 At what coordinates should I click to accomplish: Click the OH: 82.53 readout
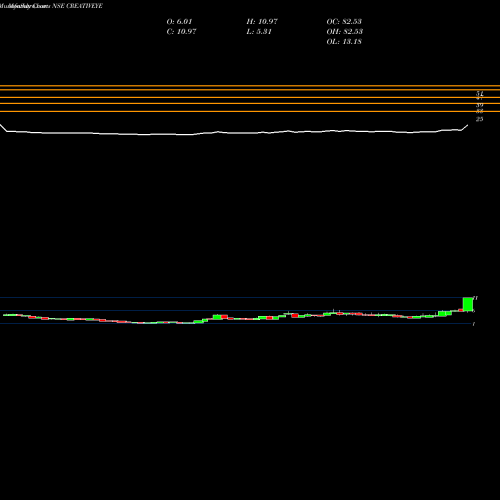(x=345, y=31)
